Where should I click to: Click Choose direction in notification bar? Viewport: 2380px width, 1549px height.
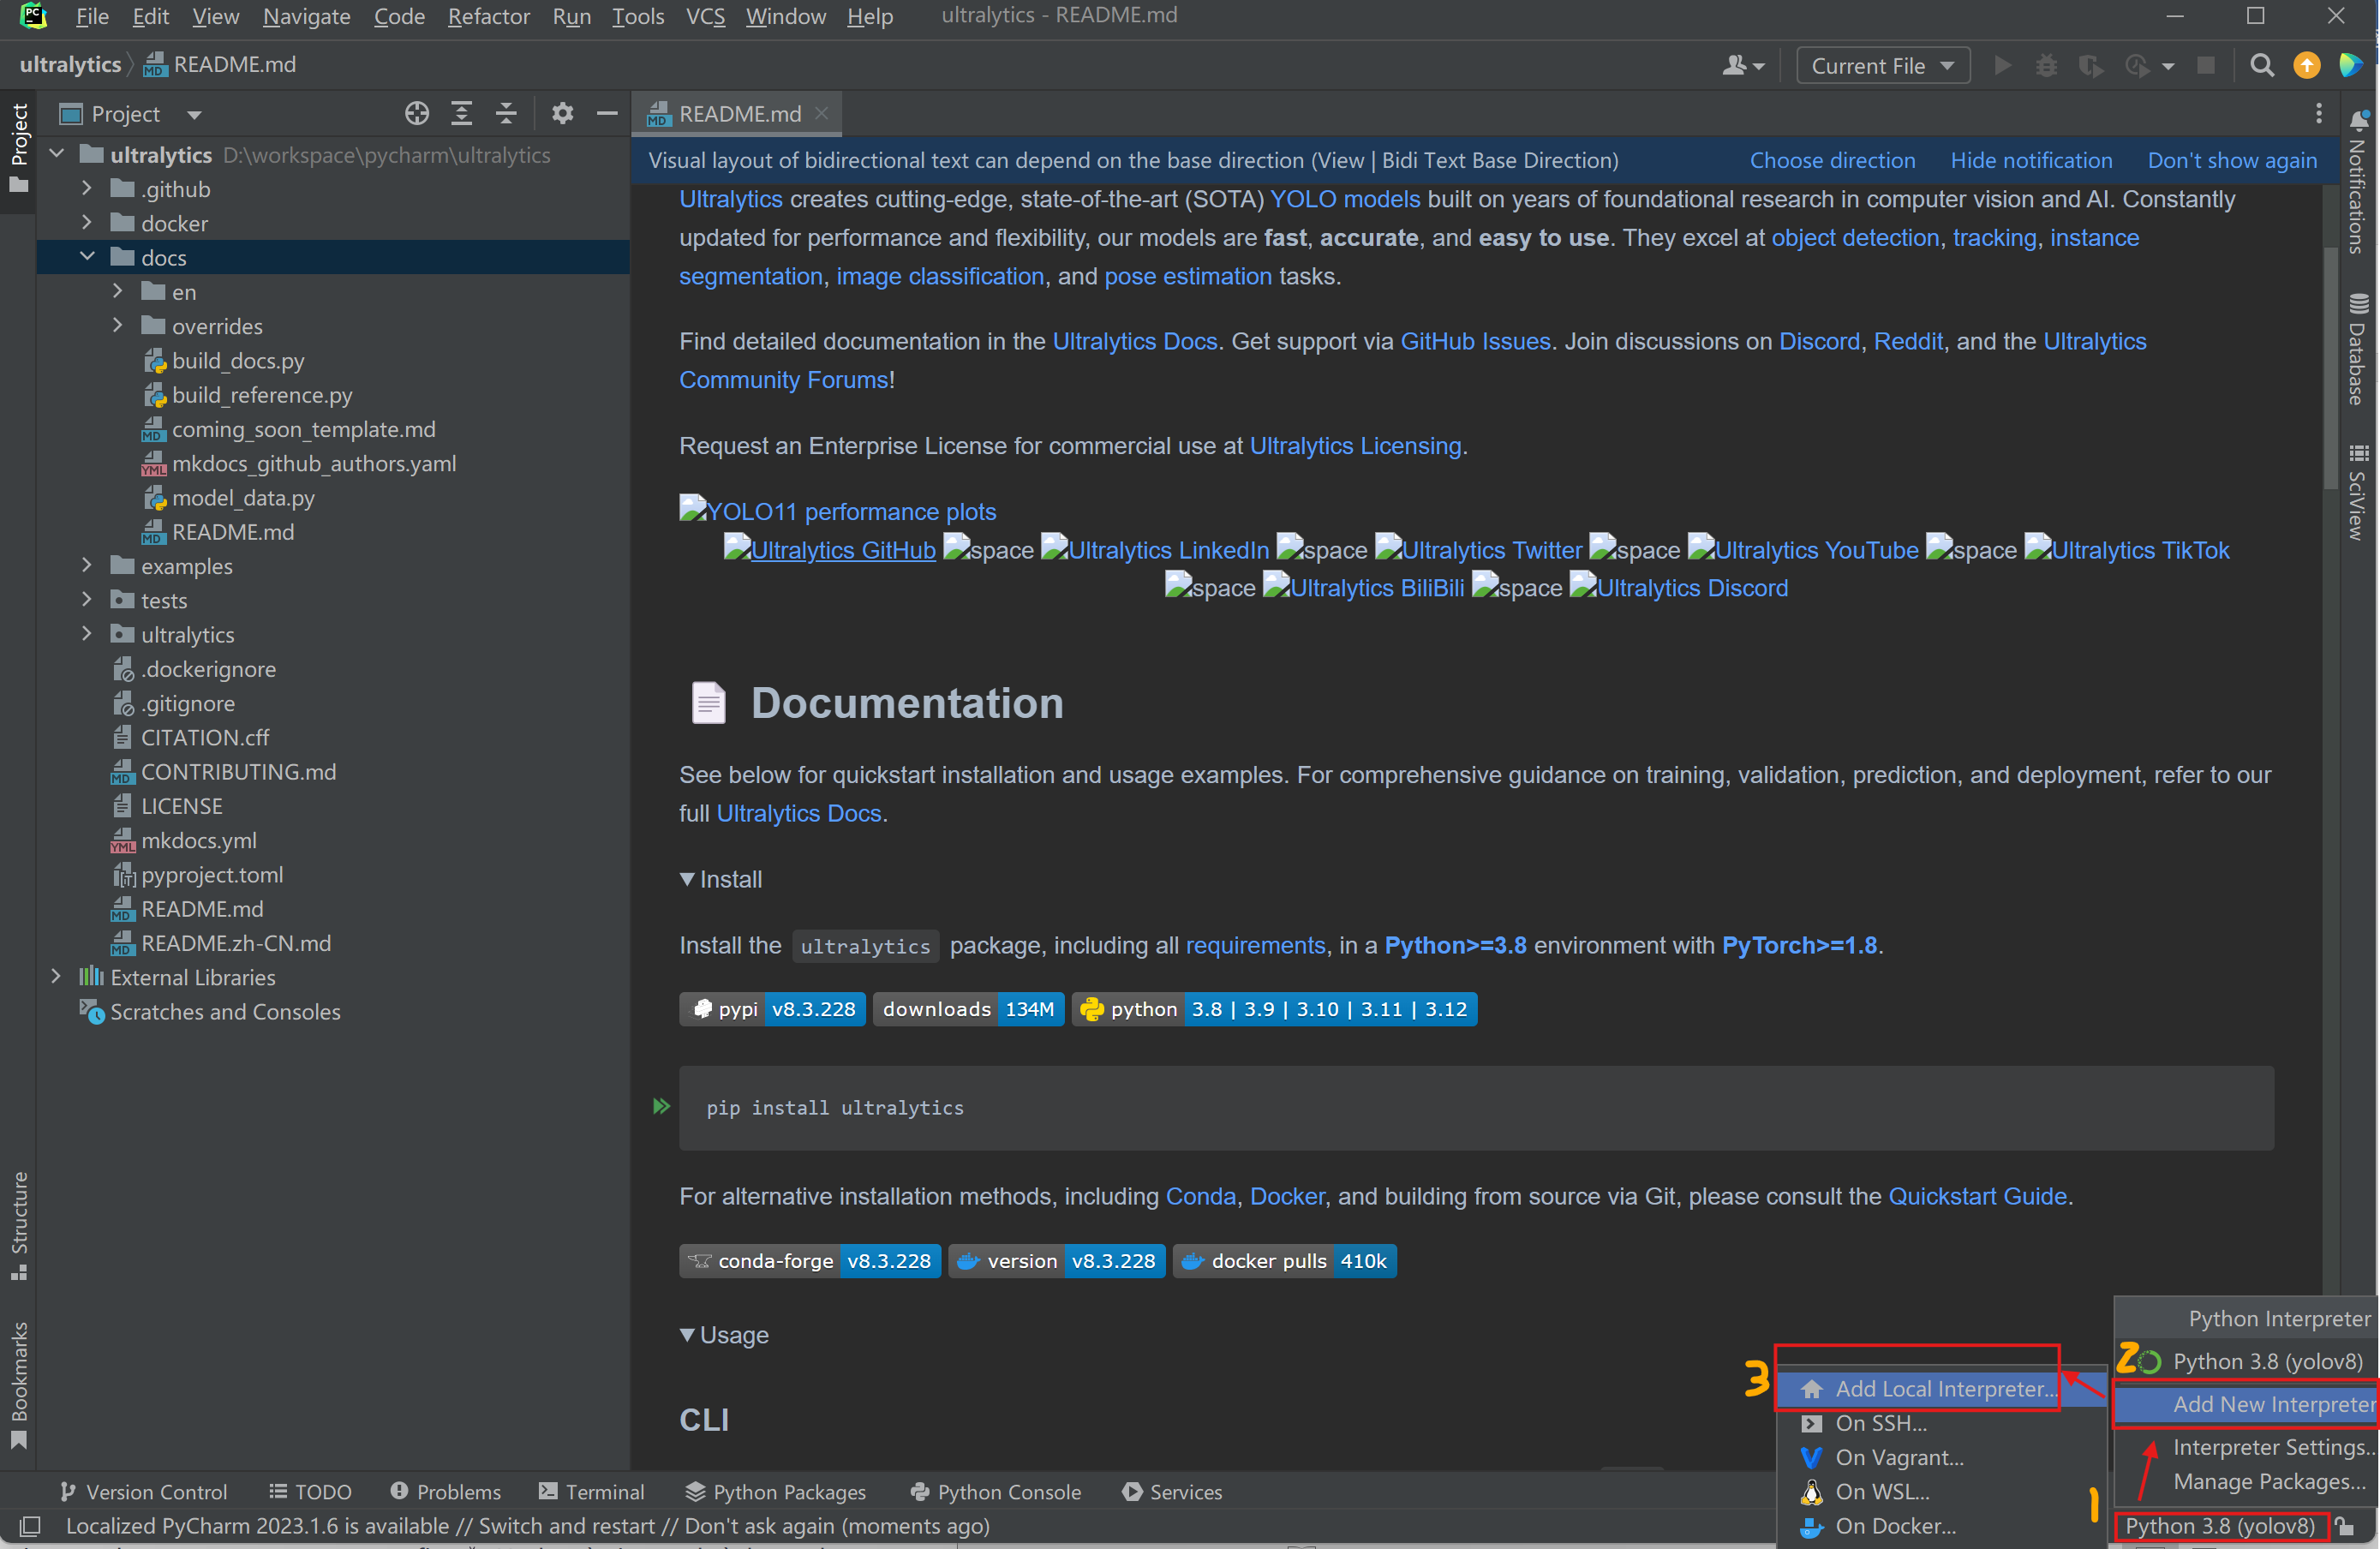1832,160
